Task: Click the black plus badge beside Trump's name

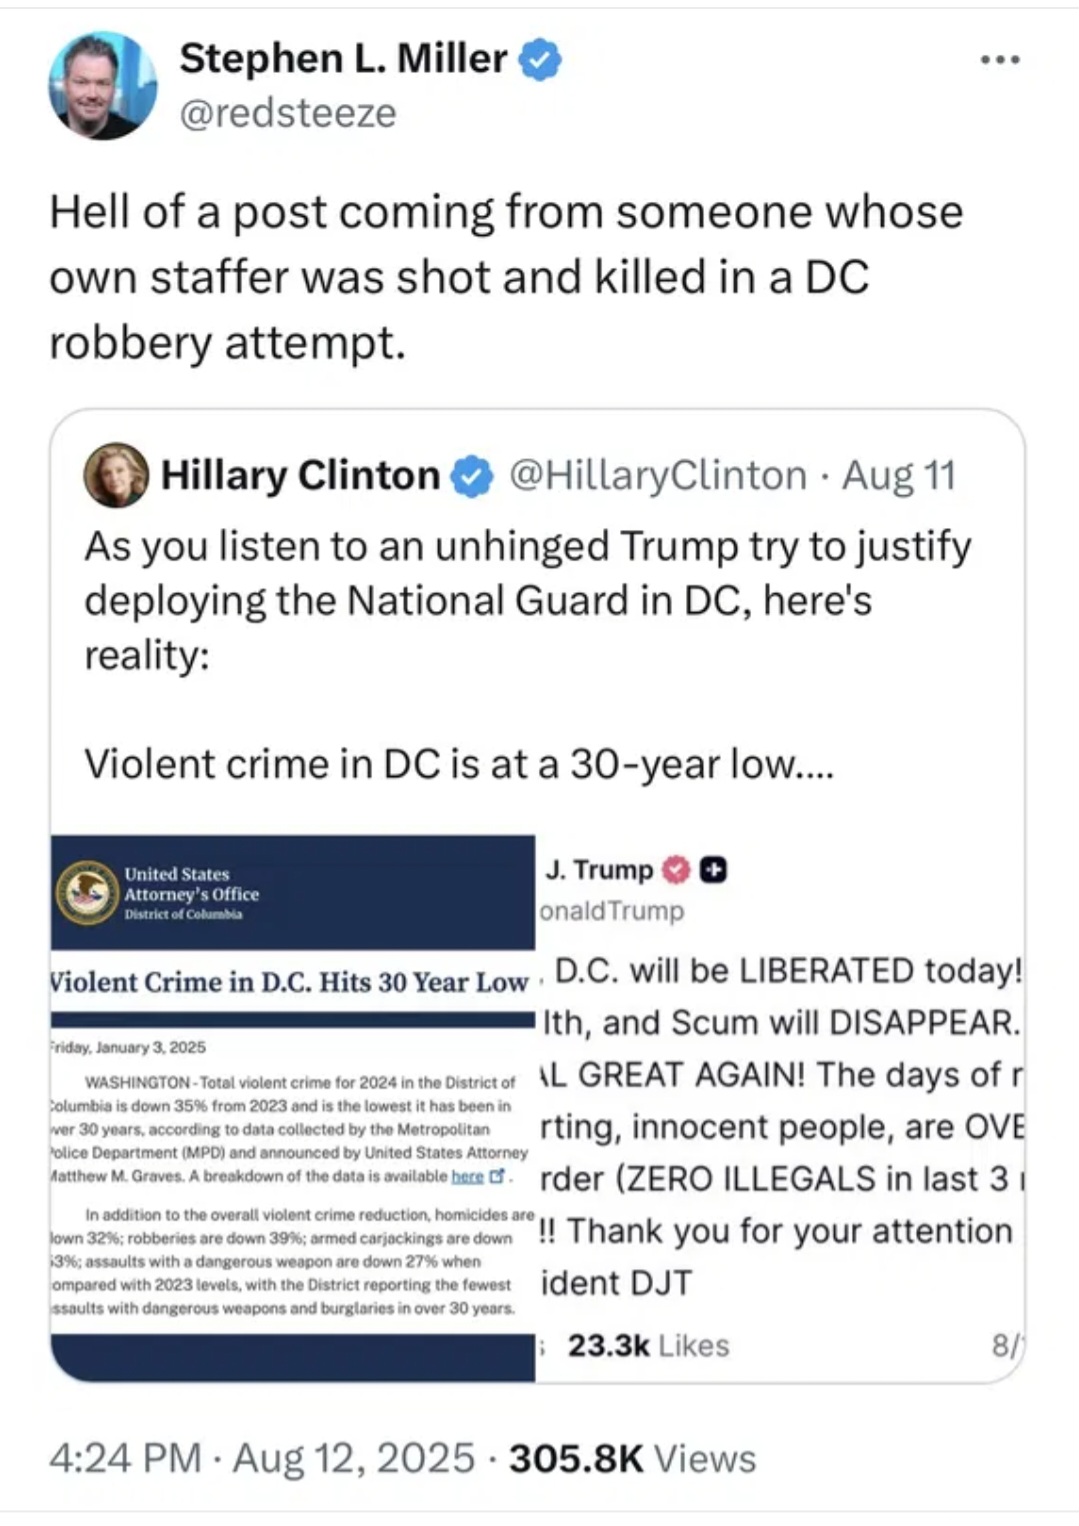Action: [x=713, y=870]
